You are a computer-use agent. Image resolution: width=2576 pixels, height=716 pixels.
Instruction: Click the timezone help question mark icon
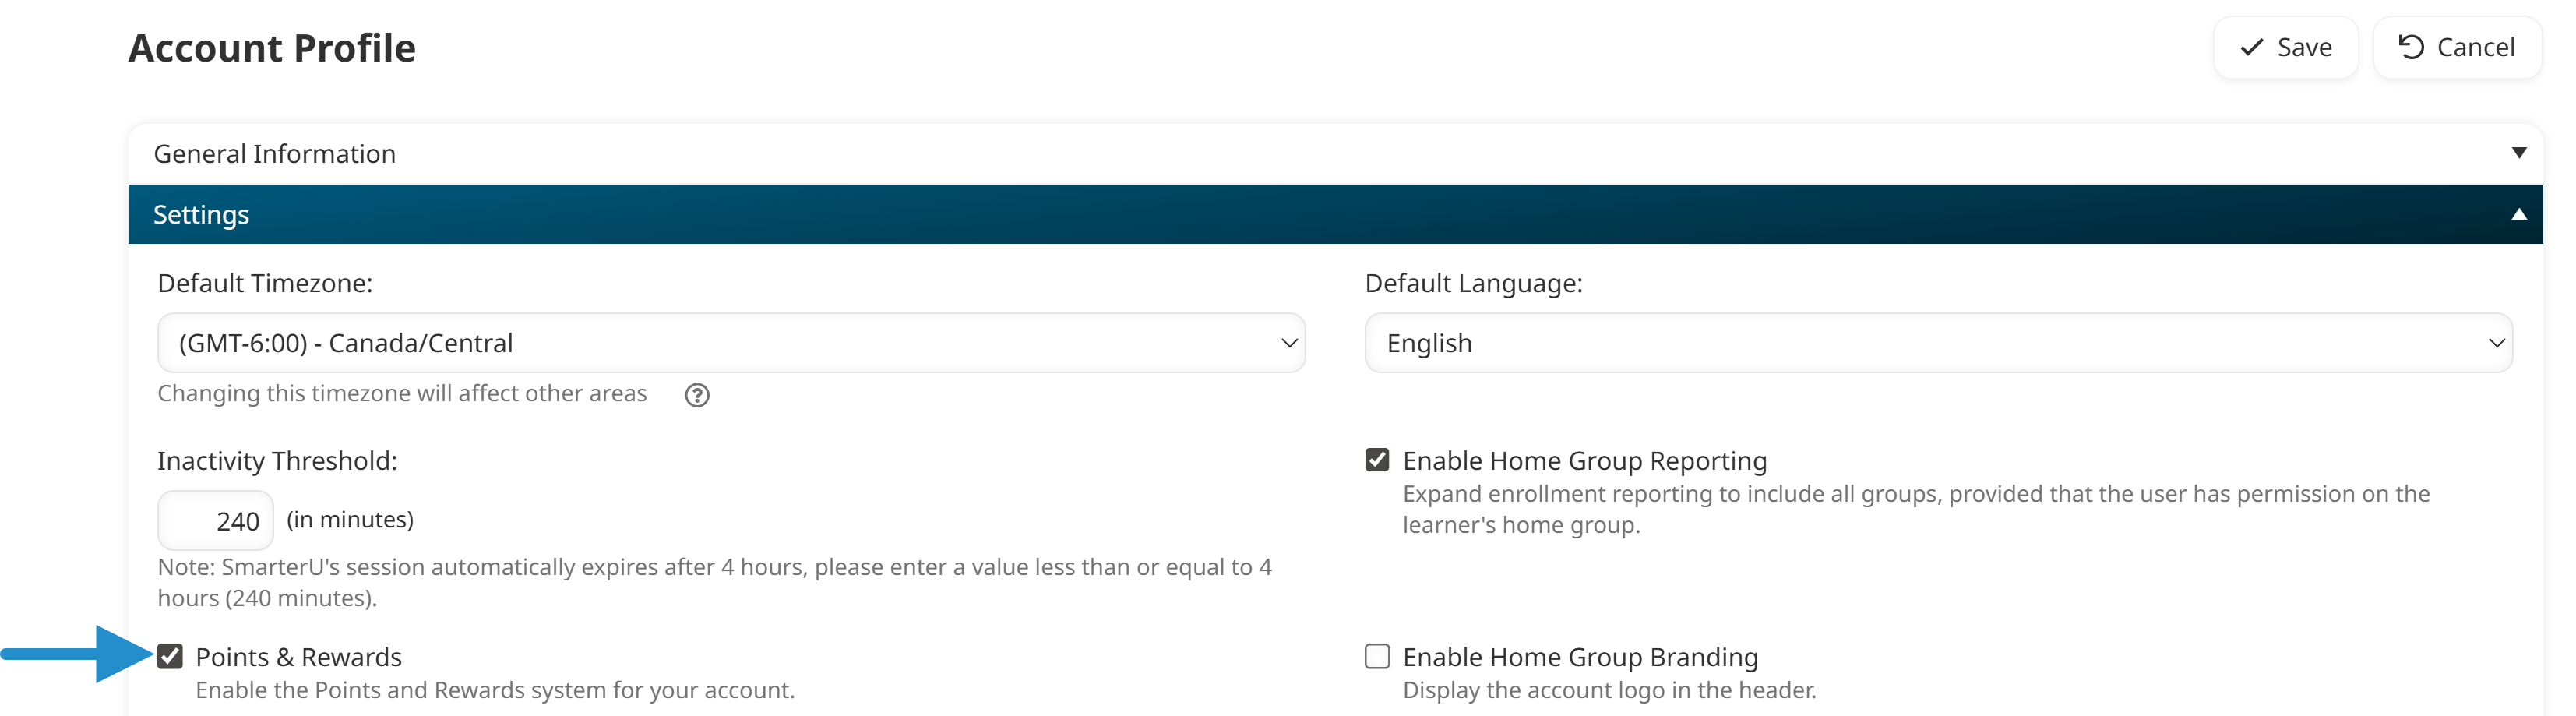(697, 395)
